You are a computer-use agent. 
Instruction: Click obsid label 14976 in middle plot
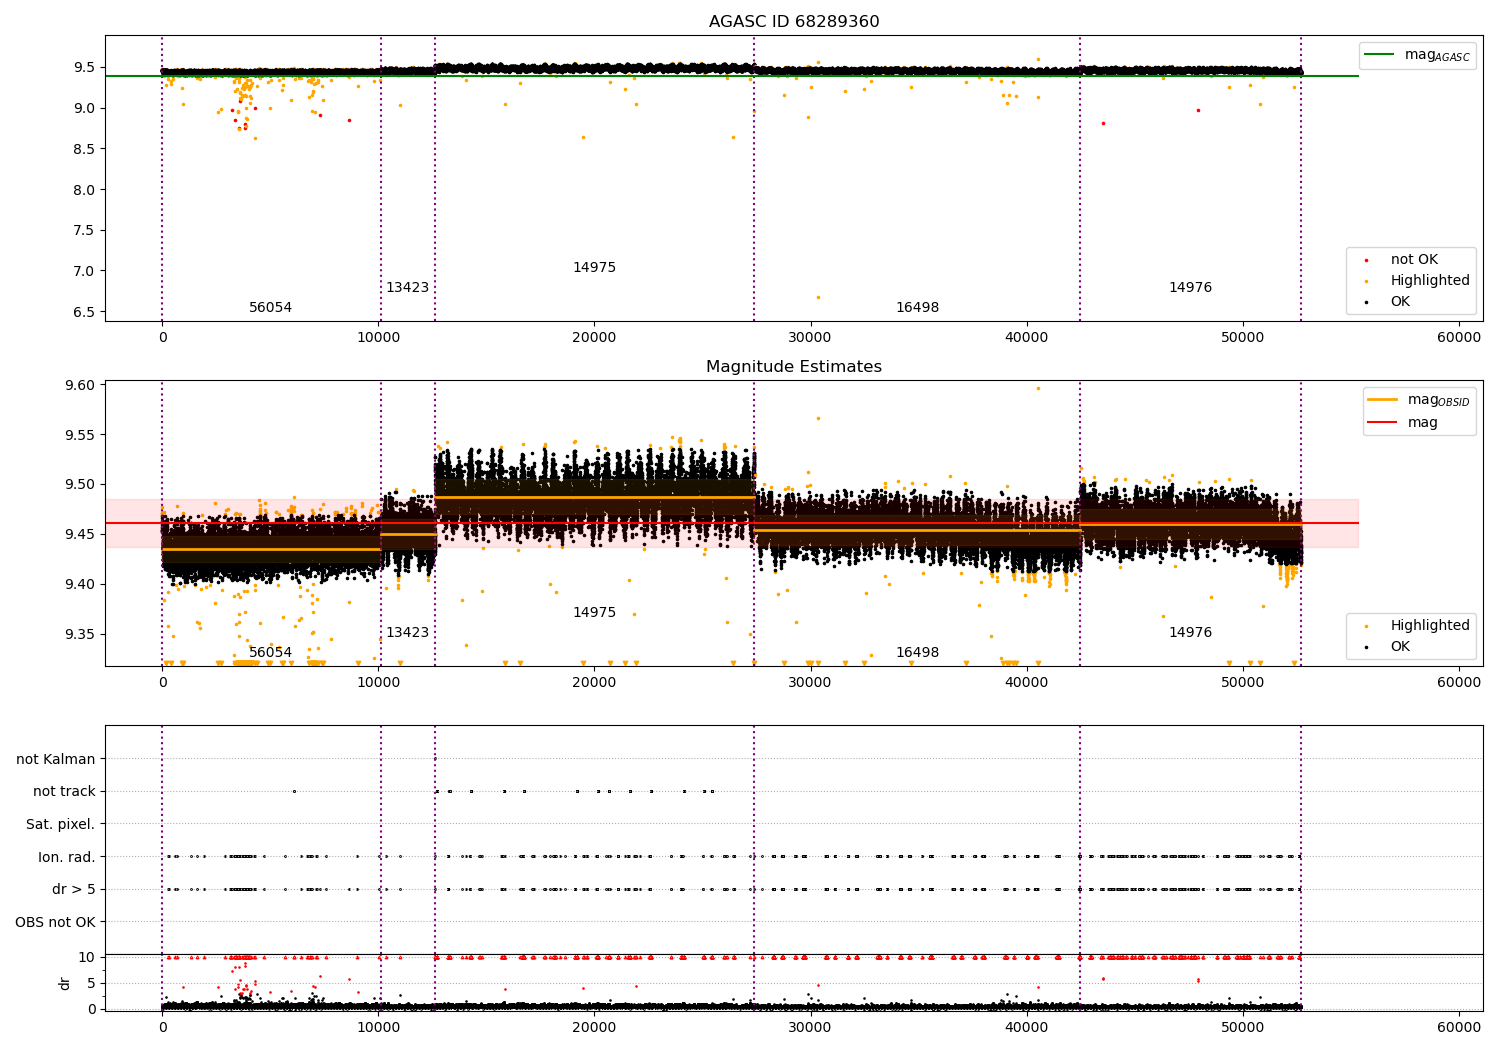[x=1190, y=633]
